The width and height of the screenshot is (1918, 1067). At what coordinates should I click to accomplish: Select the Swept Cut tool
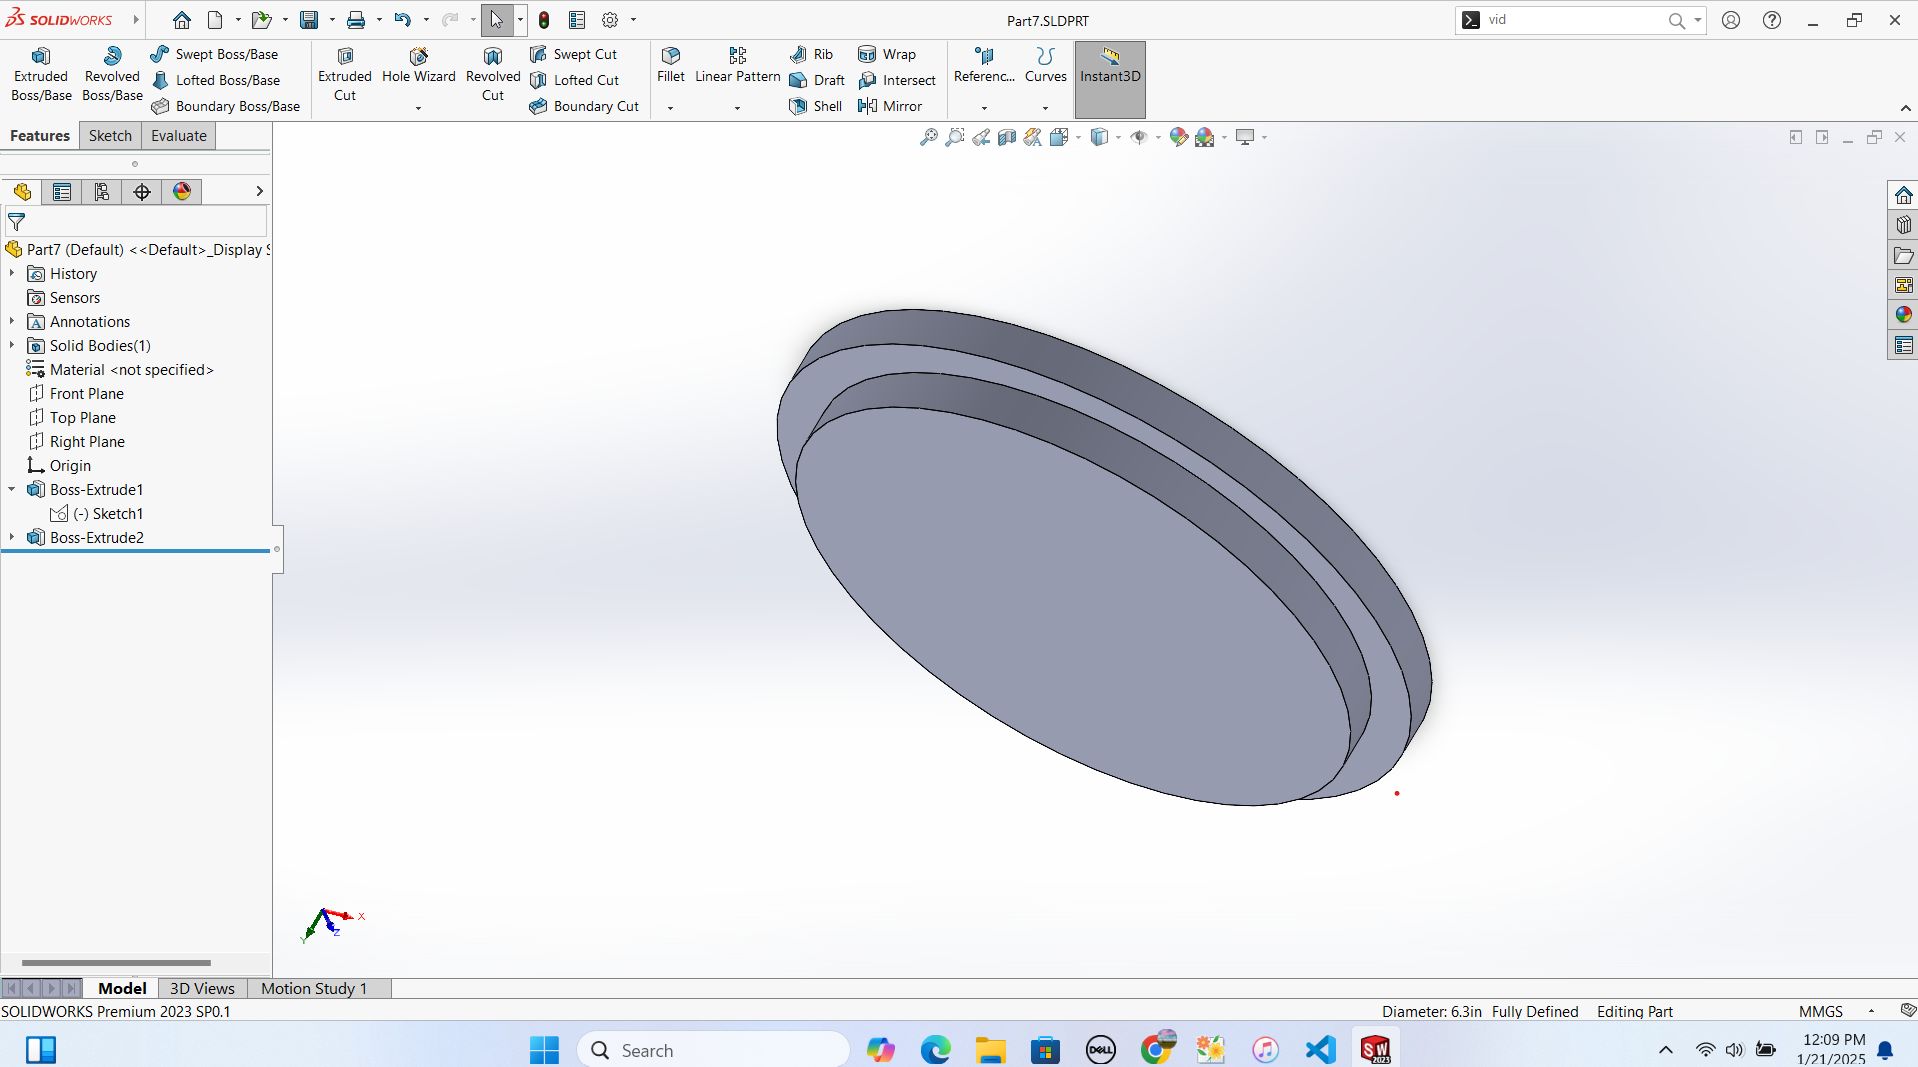574,54
